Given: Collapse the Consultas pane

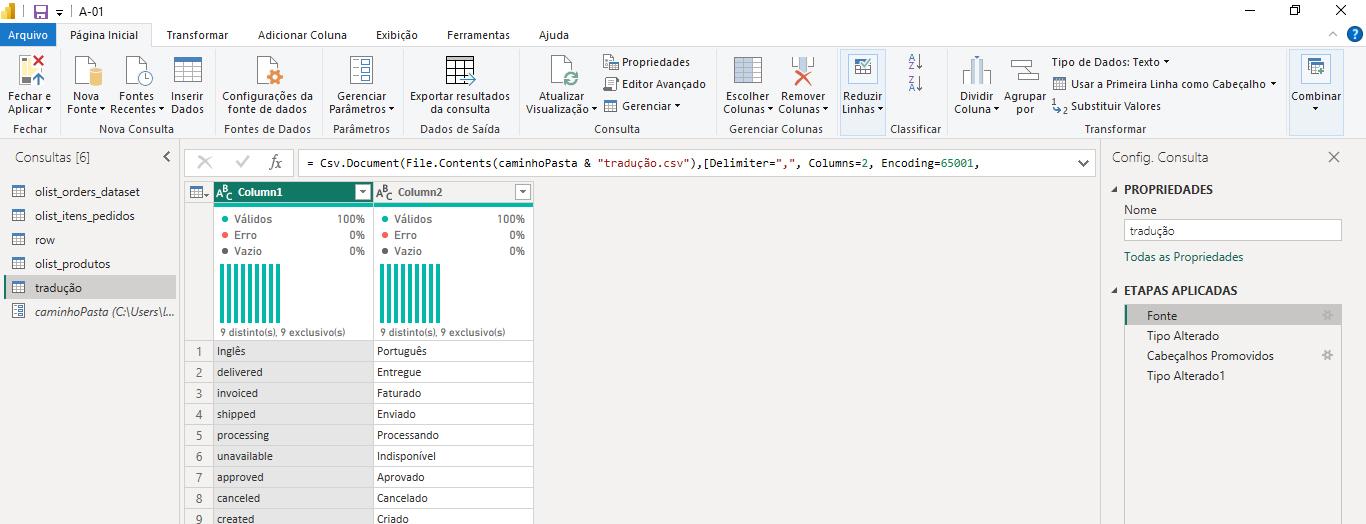Looking at the screenshot, I should pos(167,157).
